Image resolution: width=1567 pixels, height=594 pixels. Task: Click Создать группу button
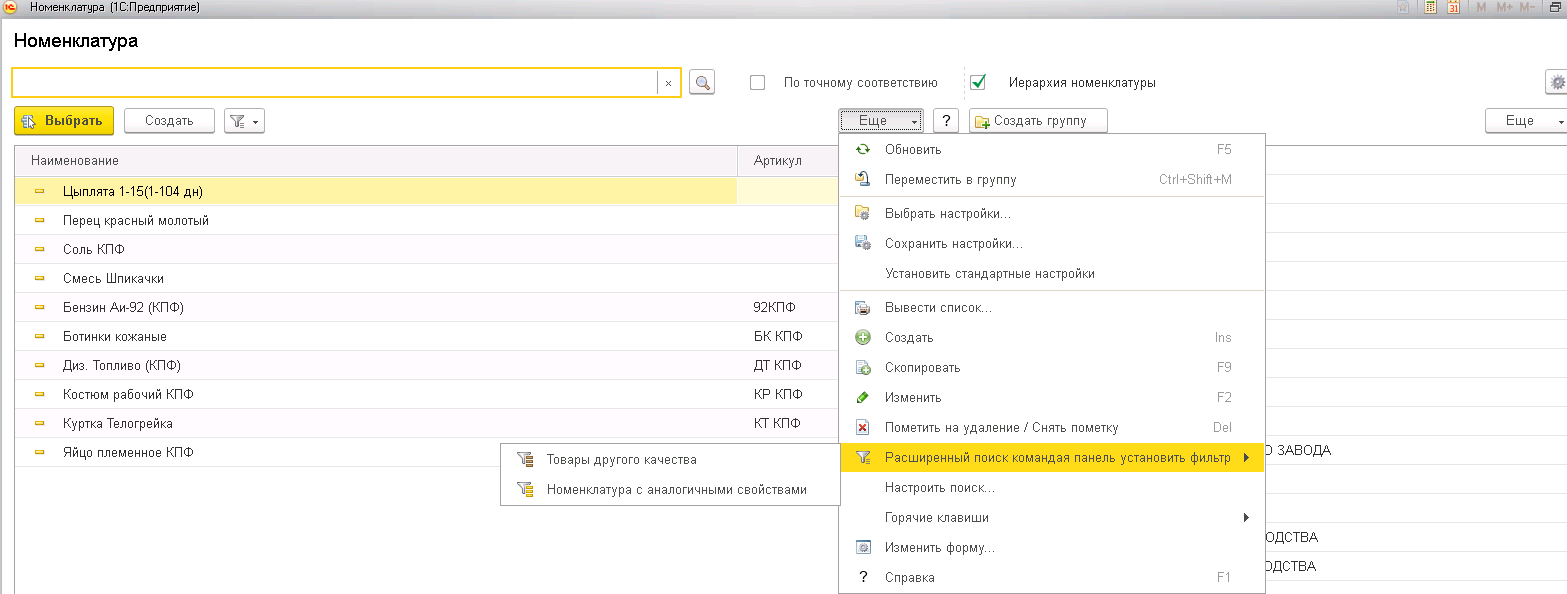click(1038, 121)
